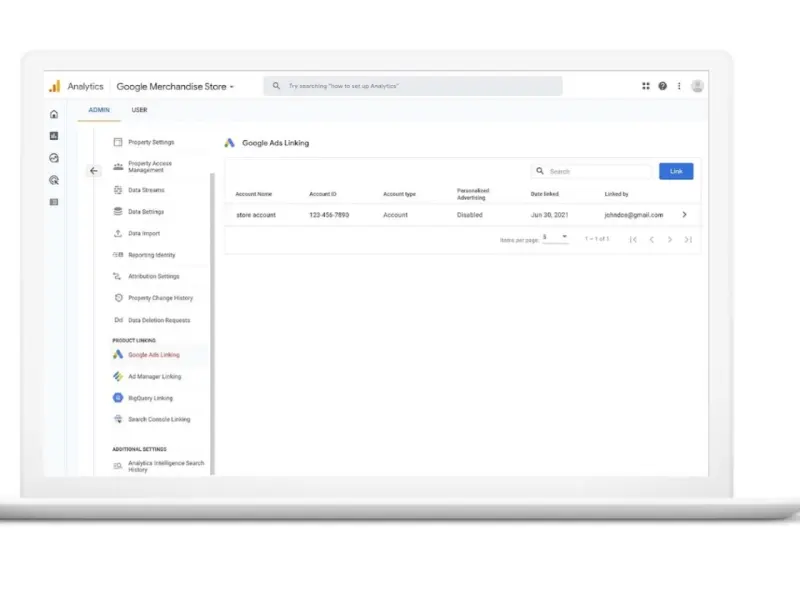
Task: Click the search field in linking table
Action: click(597, 172)
